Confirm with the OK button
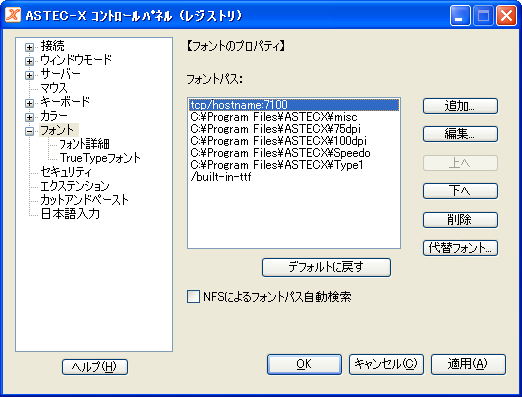The image size is (522, 397). point(304,364)
